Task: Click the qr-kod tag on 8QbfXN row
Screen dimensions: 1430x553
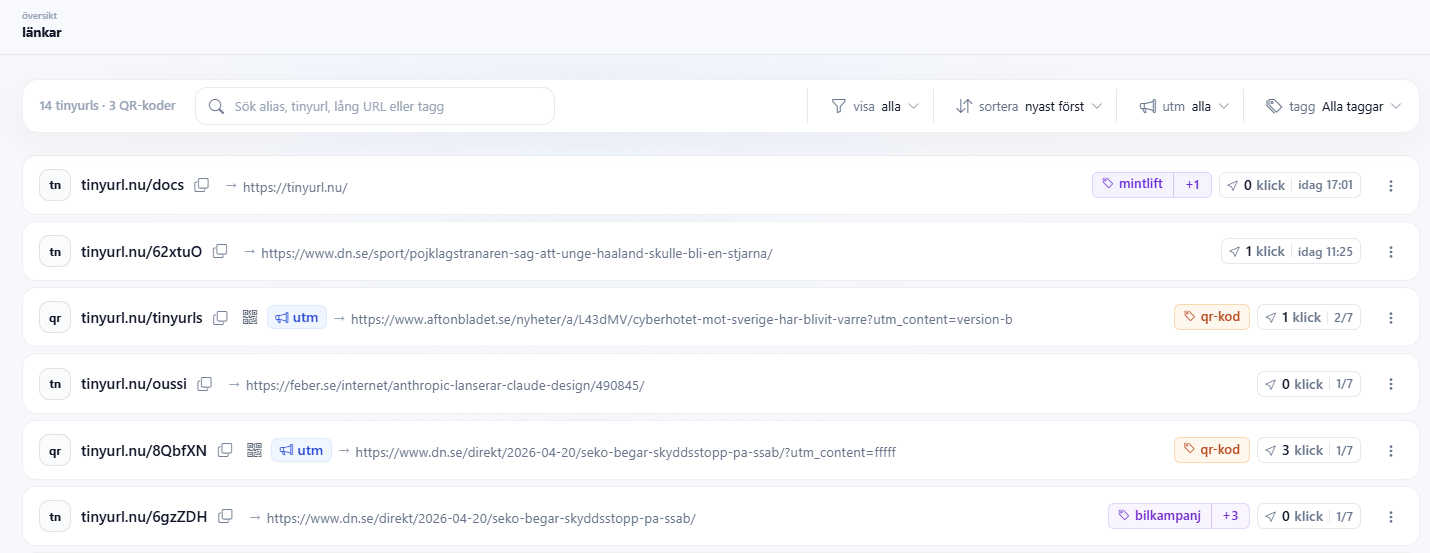Action: 1212,450
